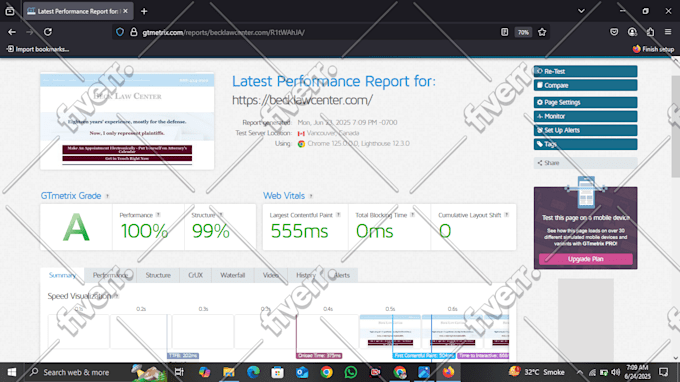This screenshot has width=680, height=382.
Task: Open Microsoft Edge from the taskbar
Action: click(253, 372)
